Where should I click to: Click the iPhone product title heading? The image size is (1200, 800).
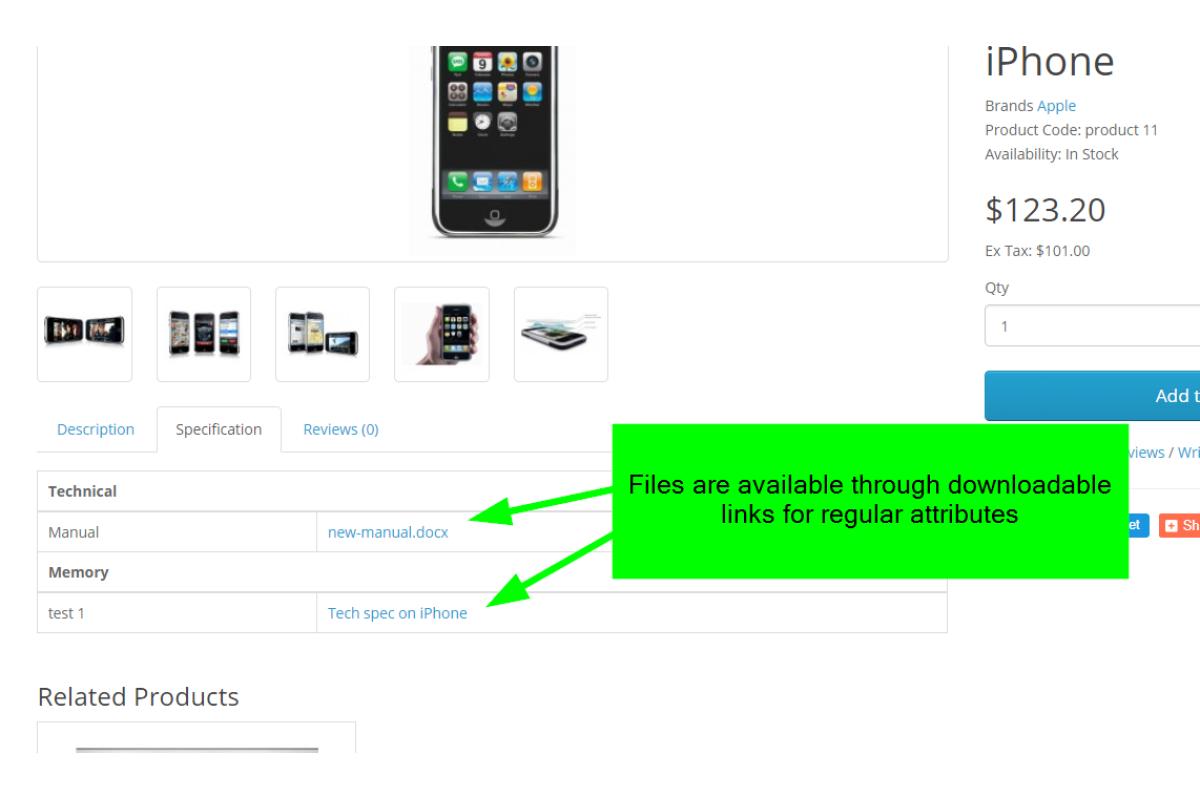(1050, 62)
